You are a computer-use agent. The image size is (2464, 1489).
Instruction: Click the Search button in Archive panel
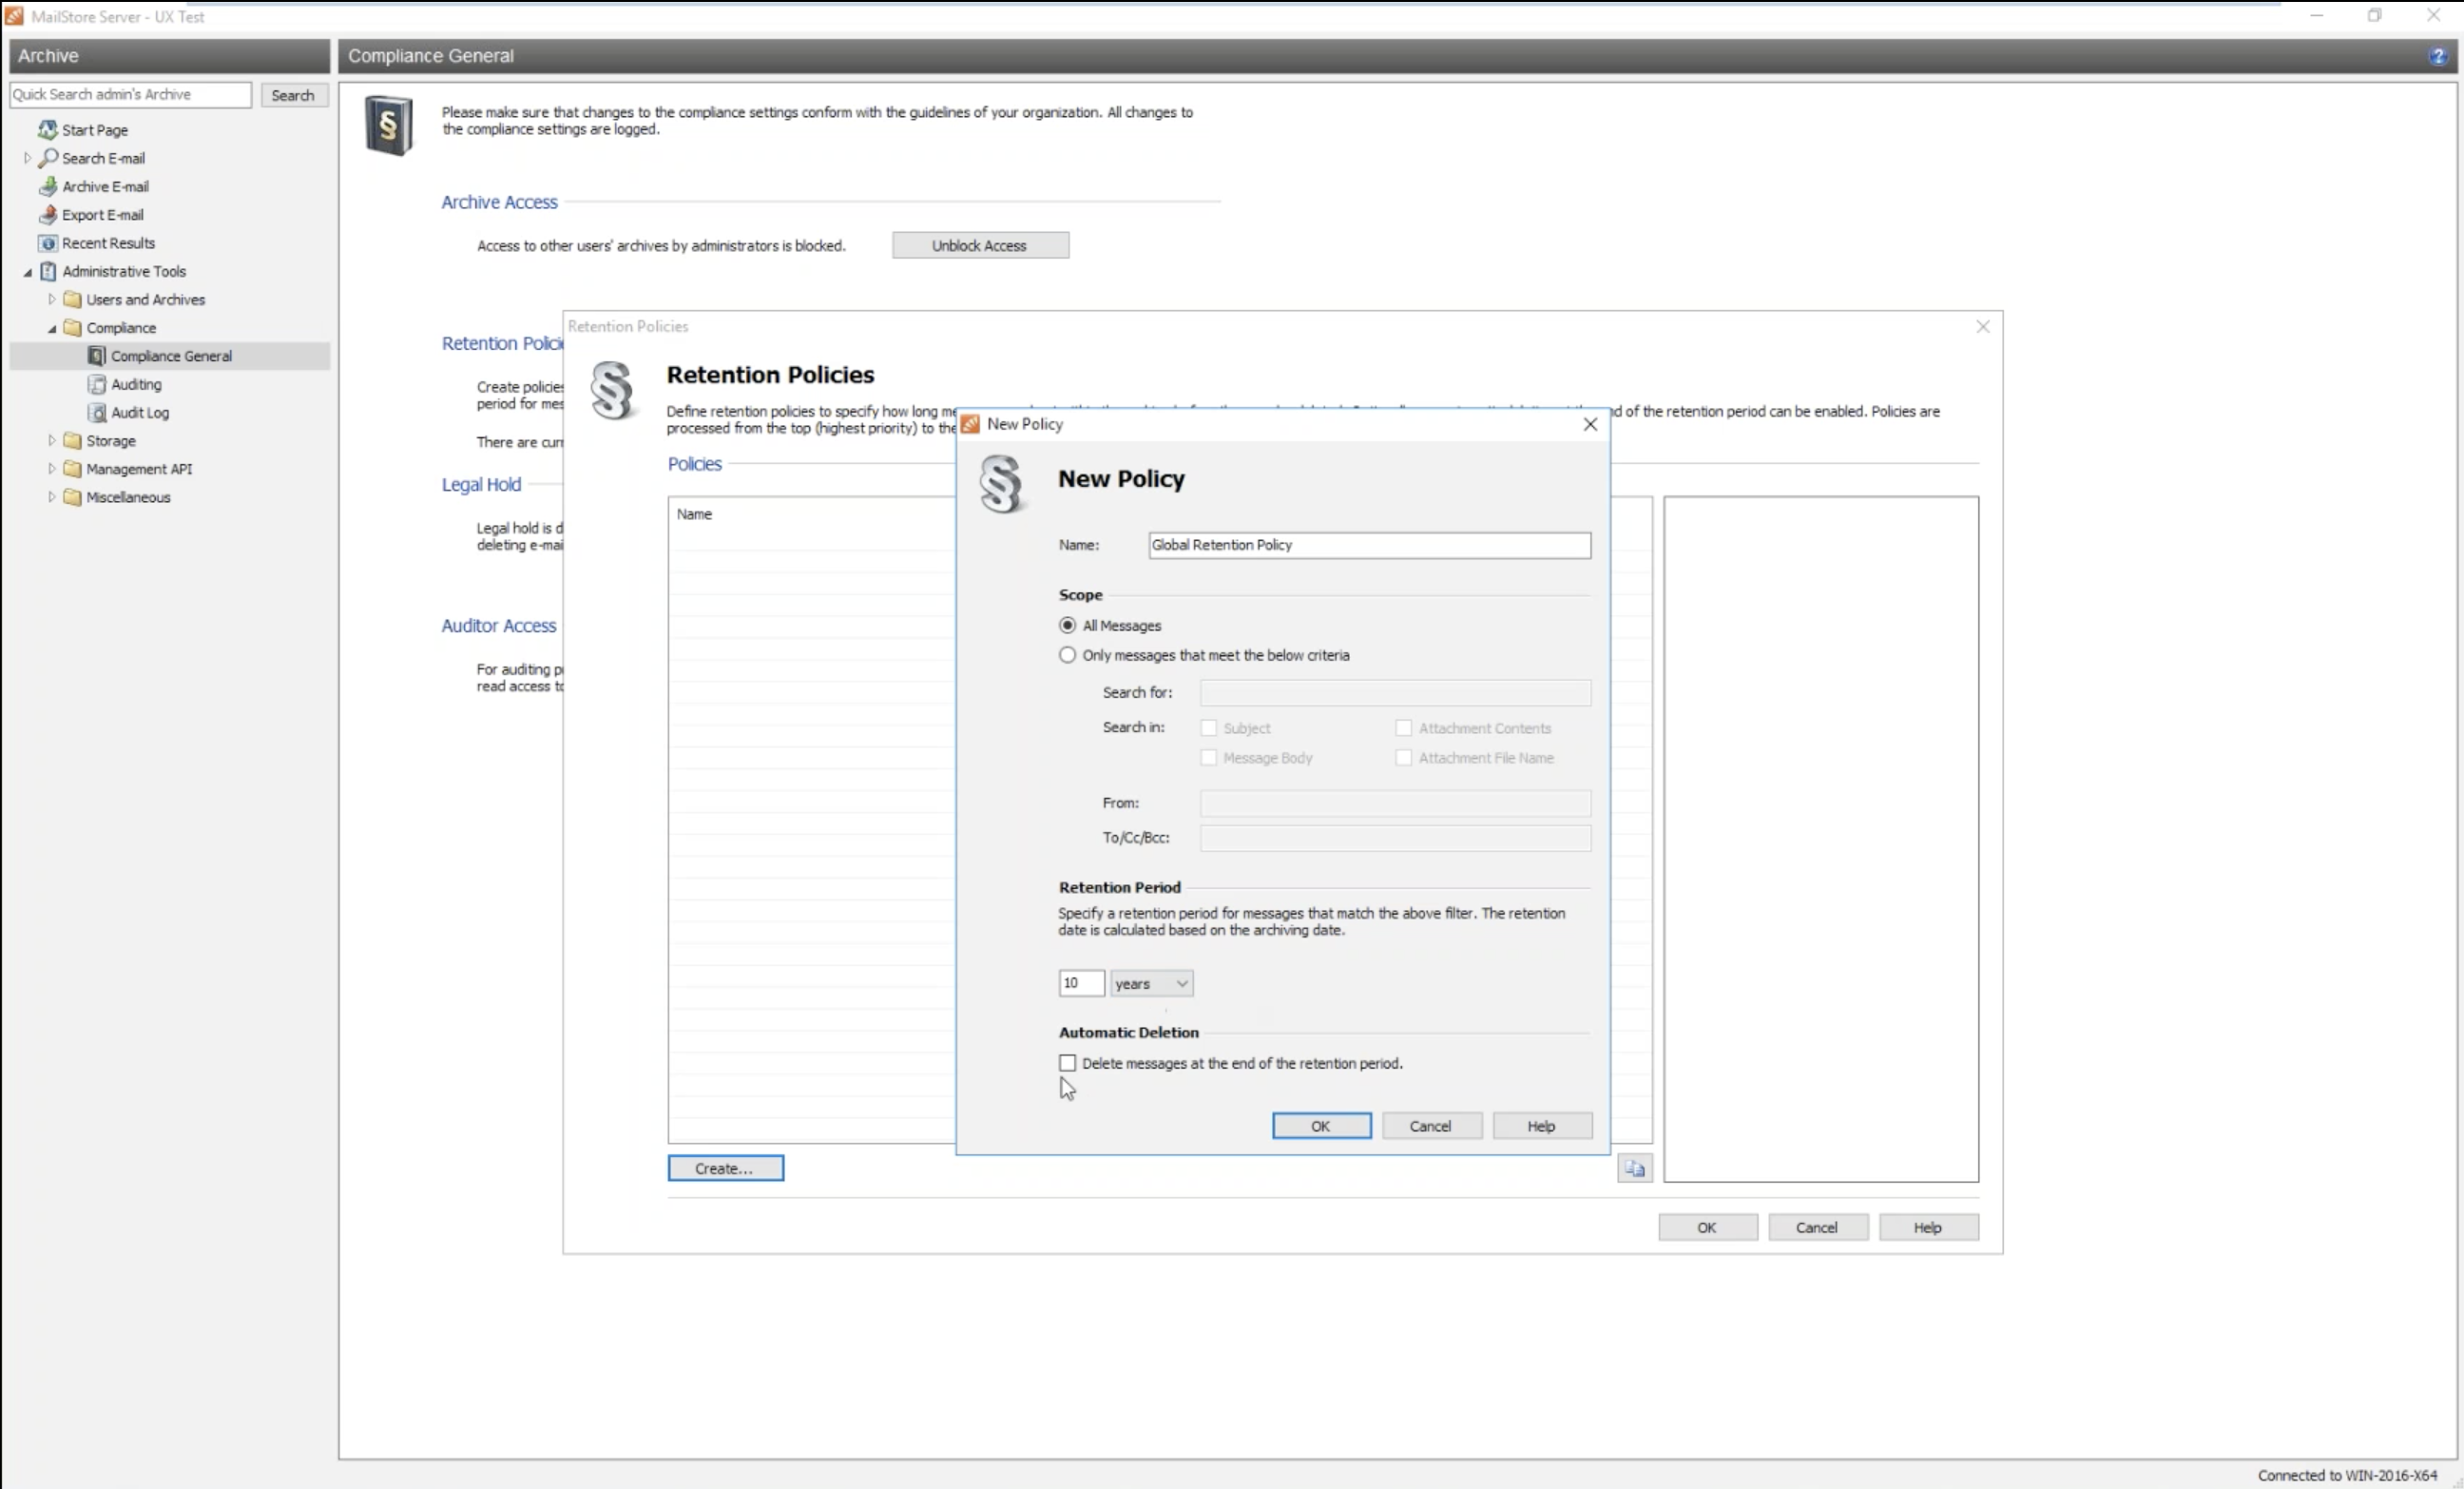(x=293, y=95)
